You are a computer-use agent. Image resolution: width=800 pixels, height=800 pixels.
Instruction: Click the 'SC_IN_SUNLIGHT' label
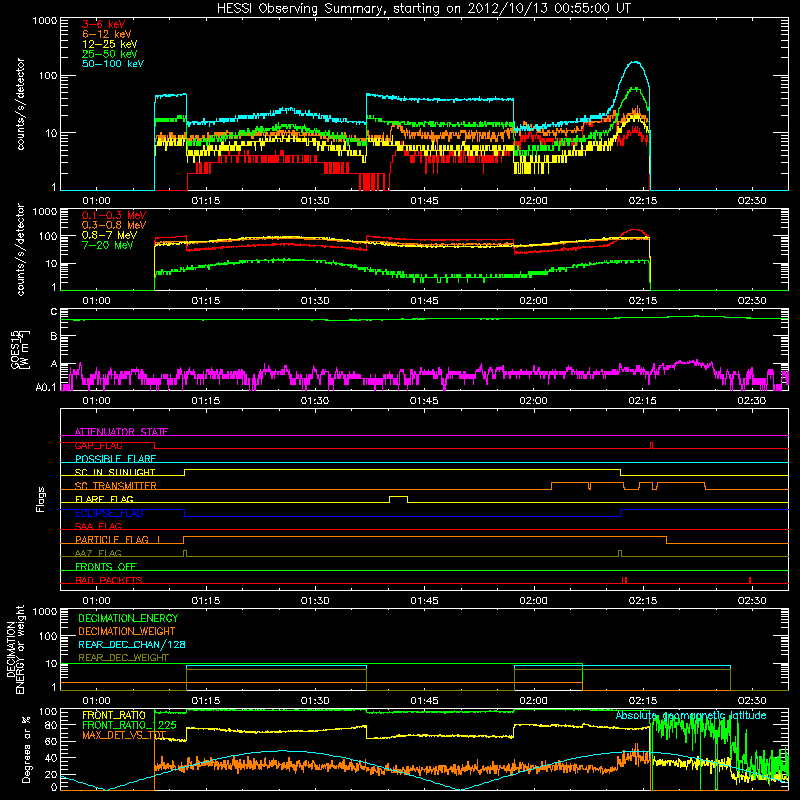click(115, 472)
